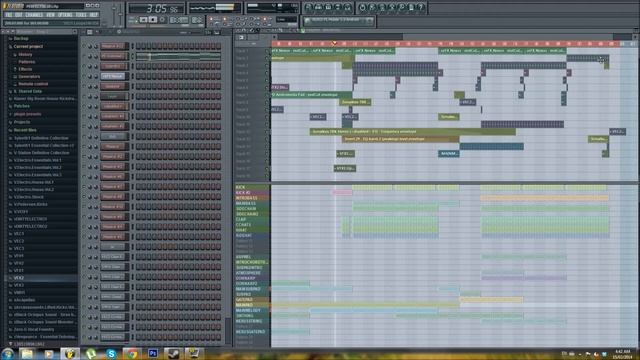Open the Line snap dropdown
This screenshot has width=640, height=360.
287,19
